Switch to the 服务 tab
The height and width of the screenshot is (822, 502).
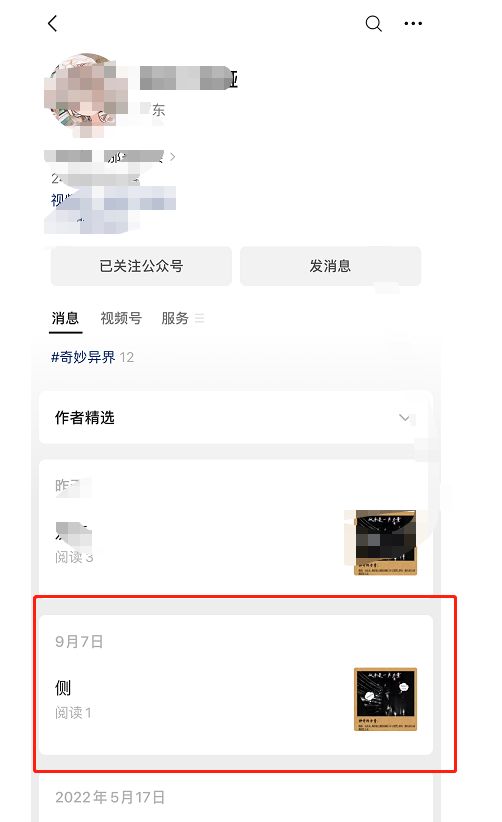[175, 318]
